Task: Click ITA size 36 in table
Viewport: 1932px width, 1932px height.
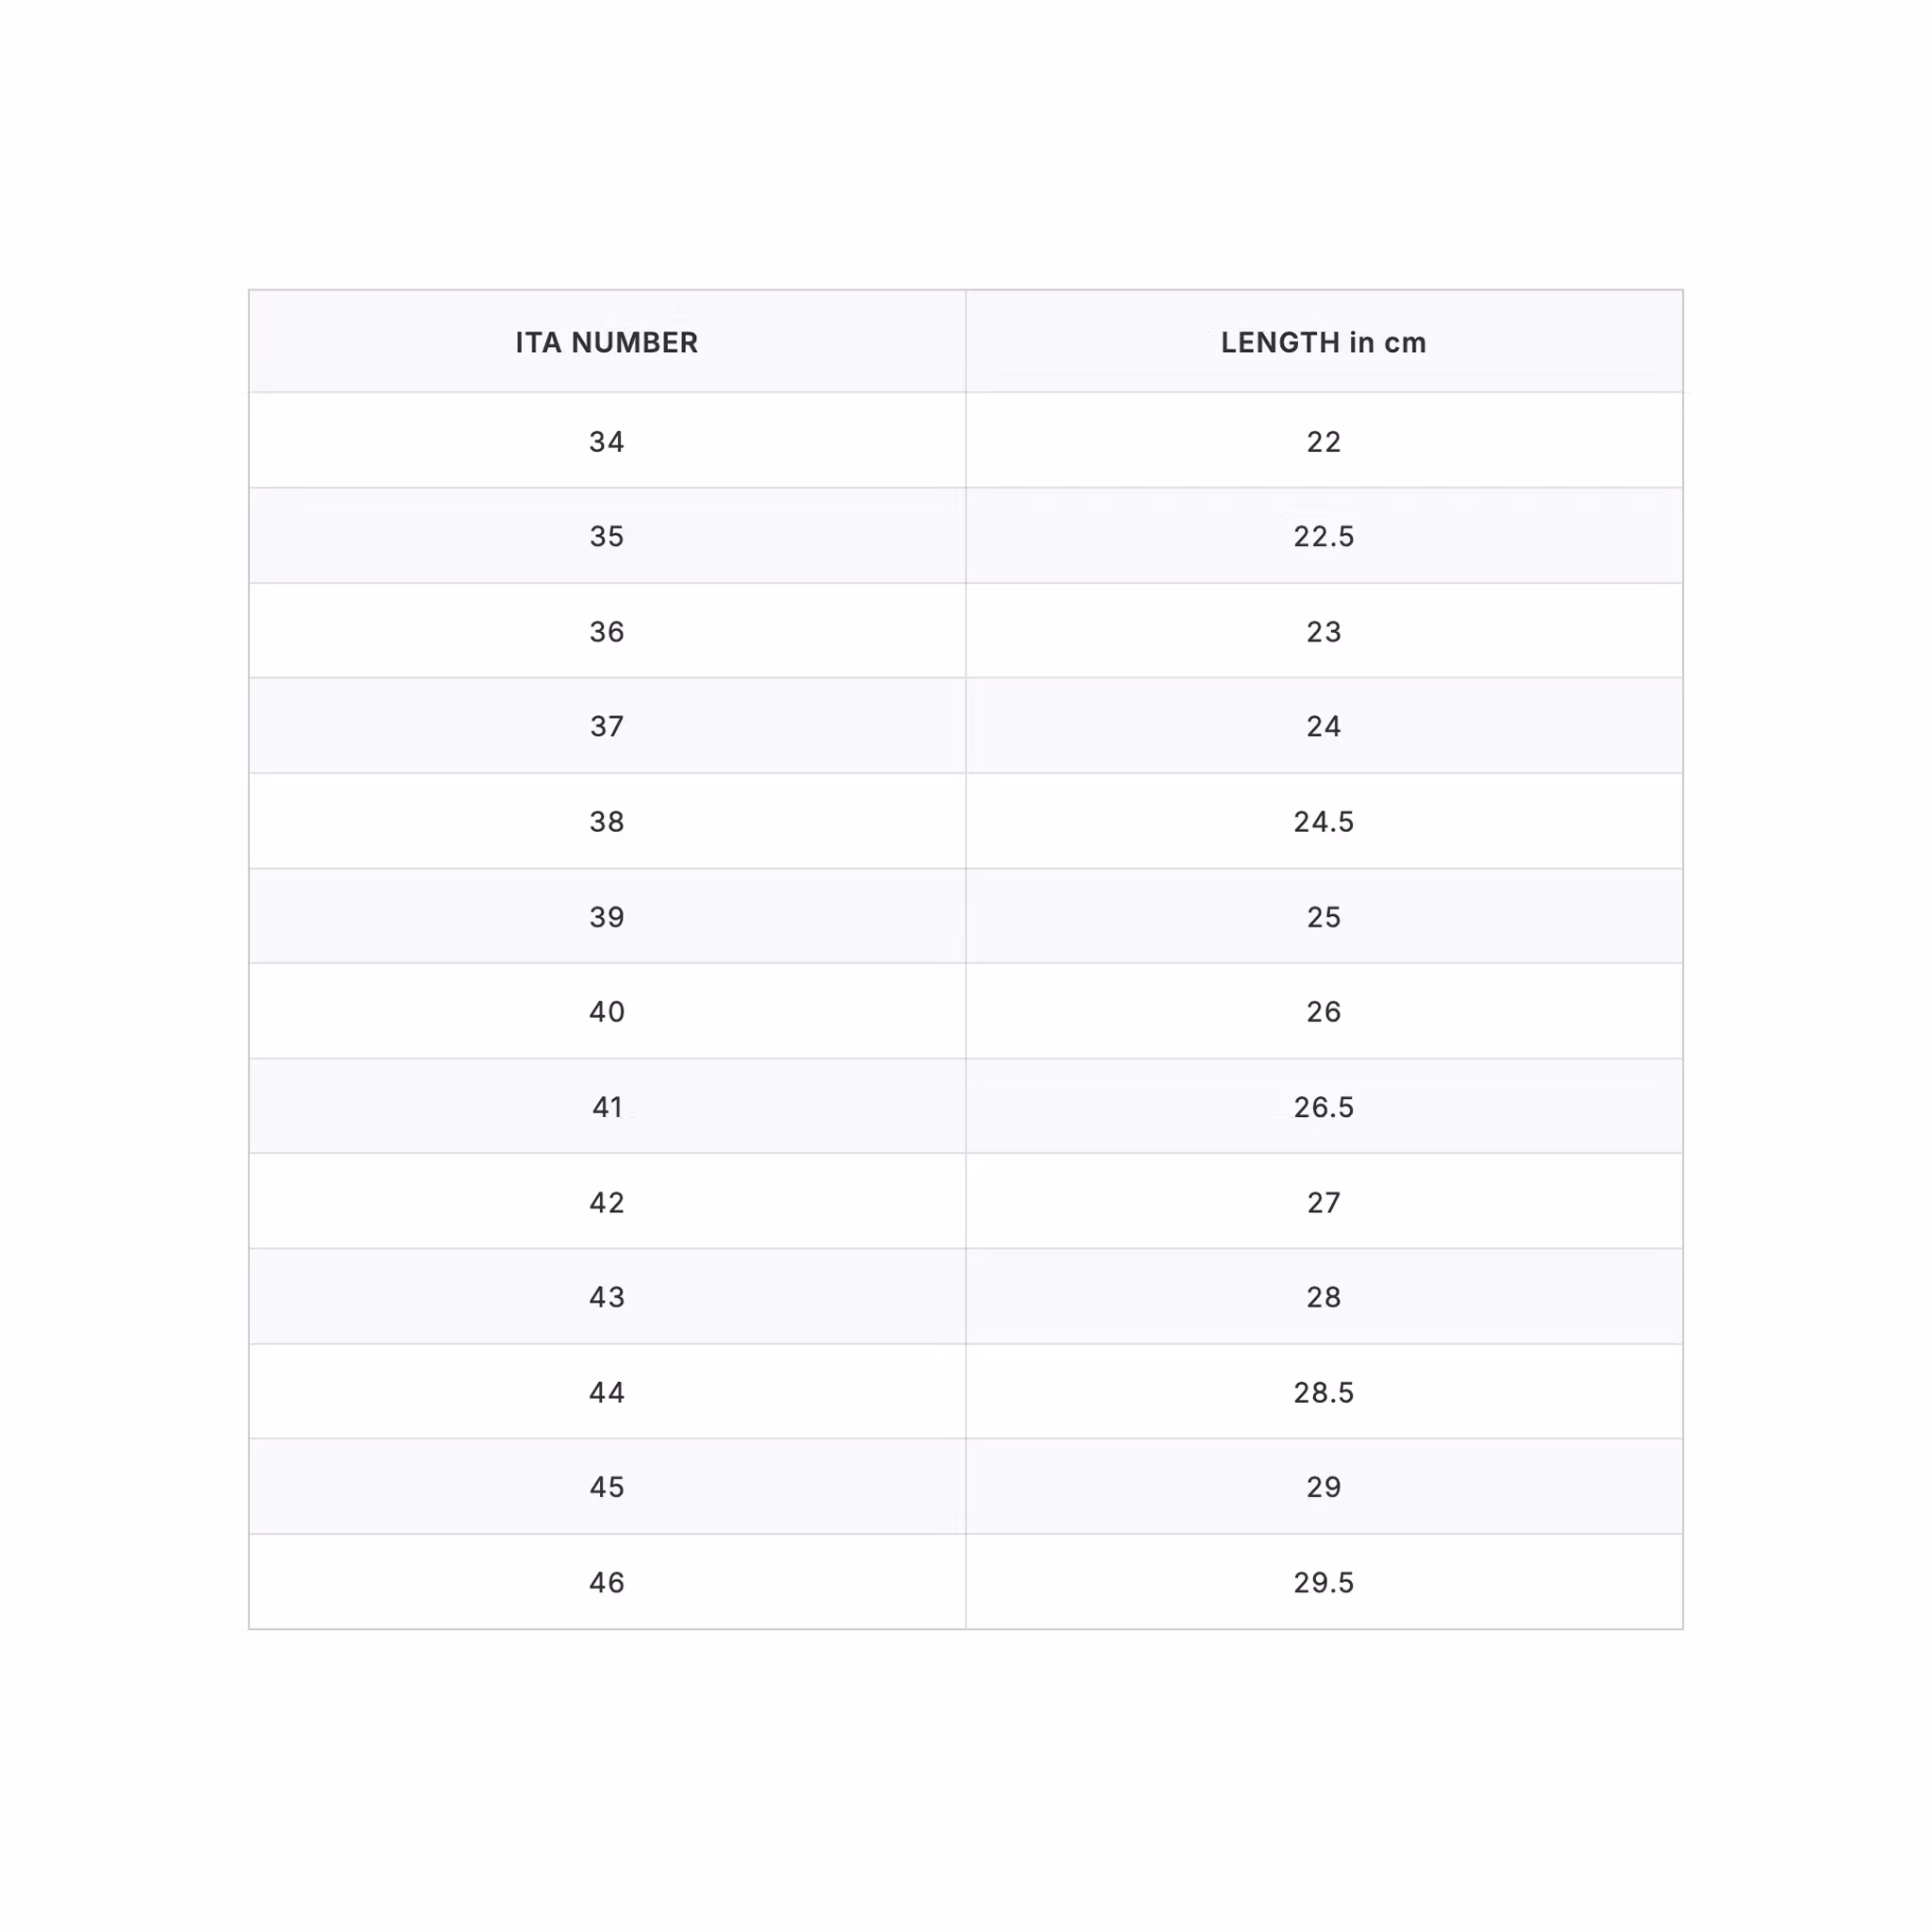Action: (606, 631)
